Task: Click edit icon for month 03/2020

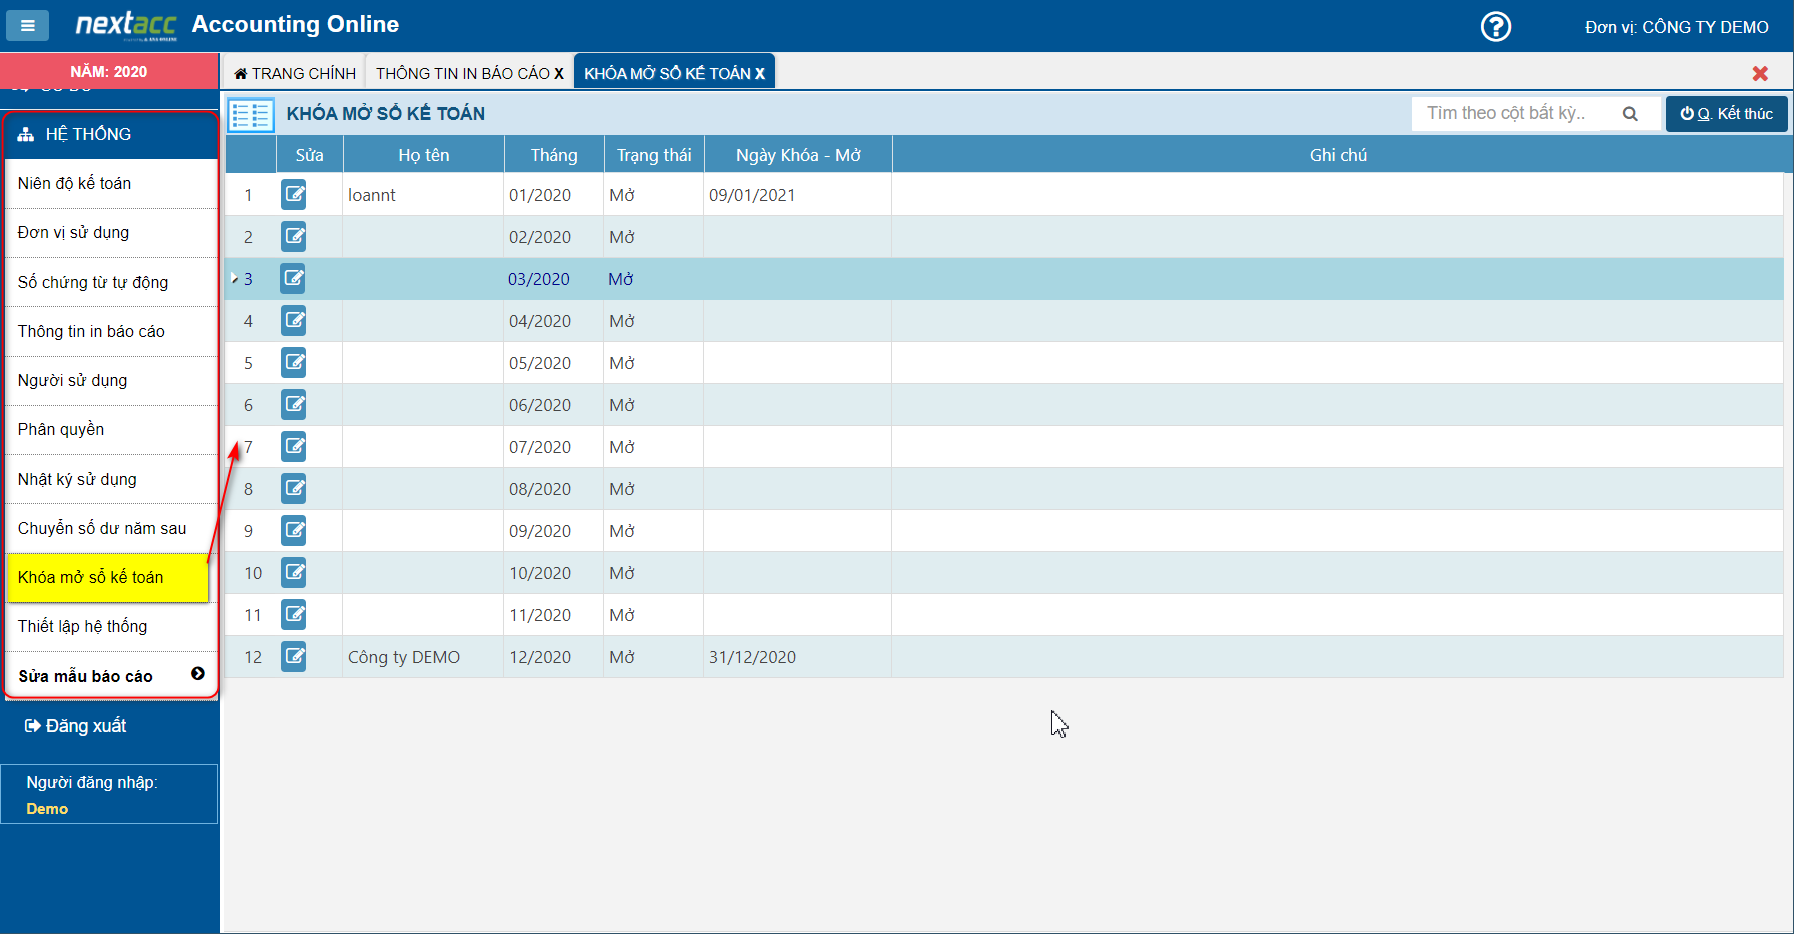Action: pos(294,279)
